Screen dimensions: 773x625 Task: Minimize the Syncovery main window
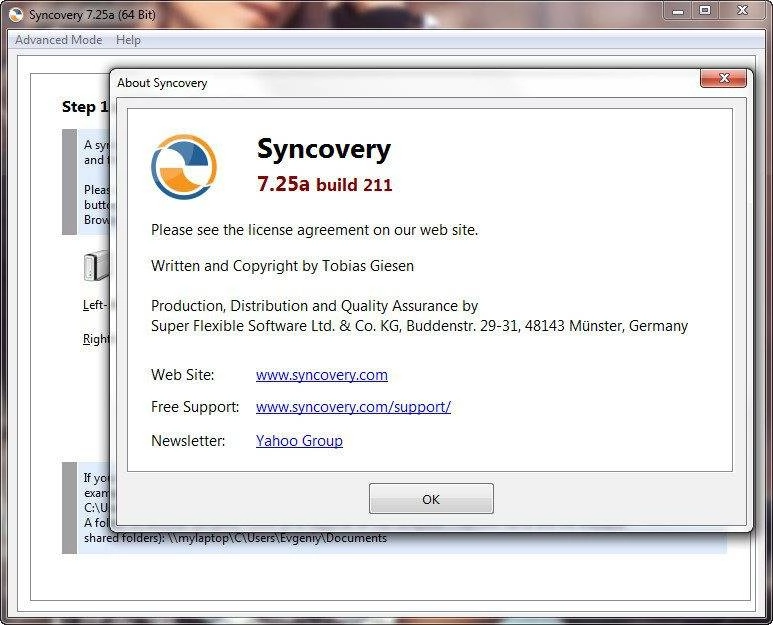click(x=678, y=11)
